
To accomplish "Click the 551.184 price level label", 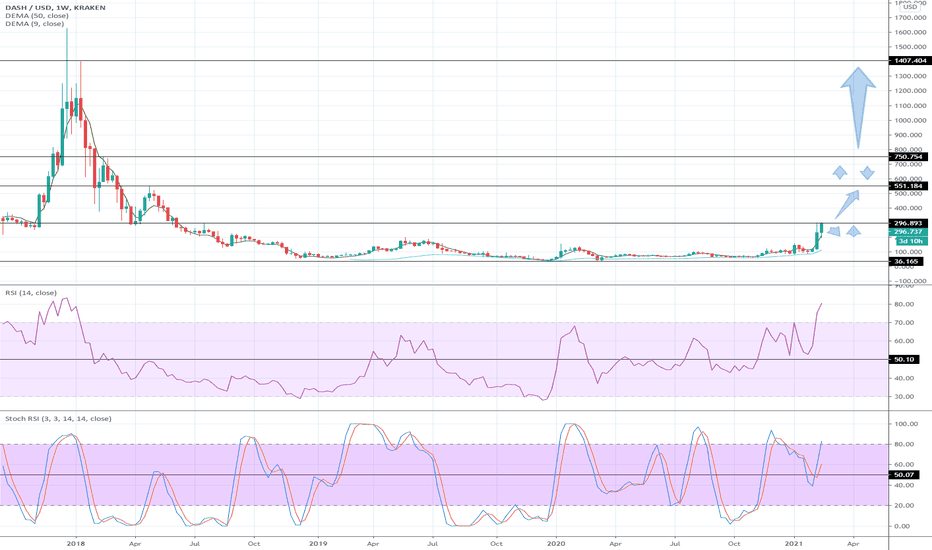I will pyautogui.click(x=908, y=186).
